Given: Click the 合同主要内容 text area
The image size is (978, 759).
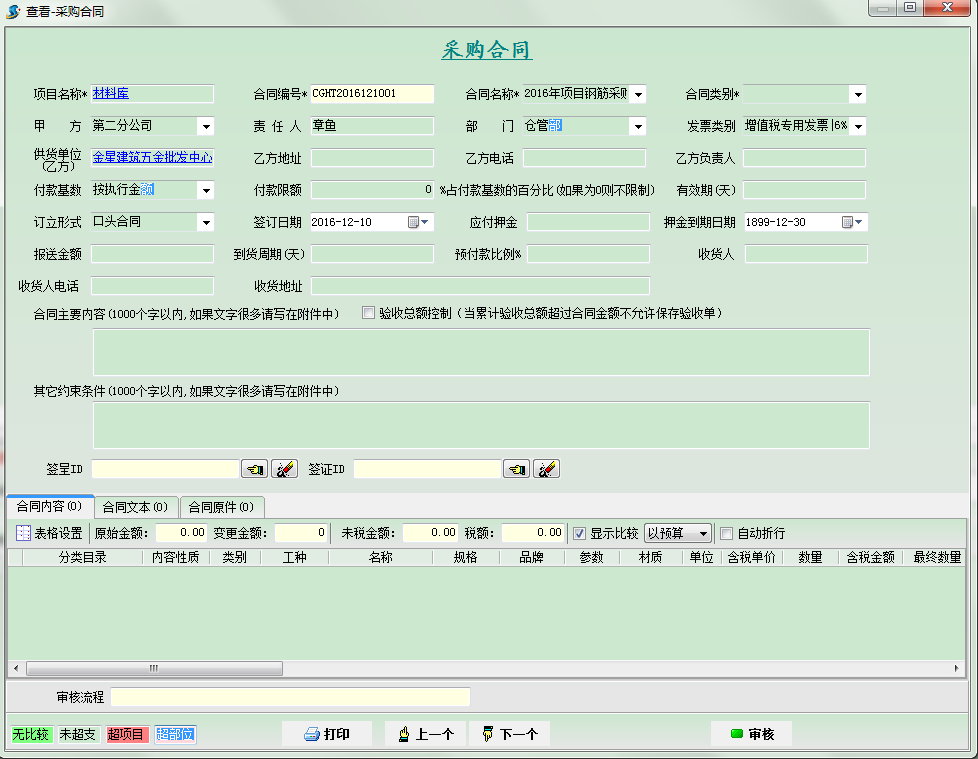Looking at the screenshot, I should click(x=481, y=352).
